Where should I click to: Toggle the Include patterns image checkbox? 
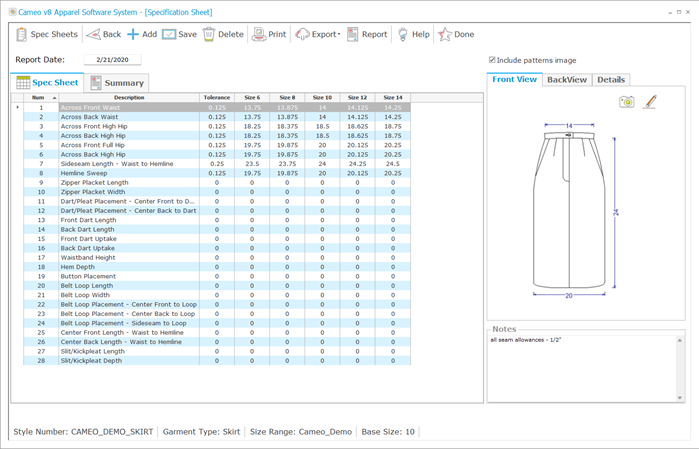pos(492,60)
